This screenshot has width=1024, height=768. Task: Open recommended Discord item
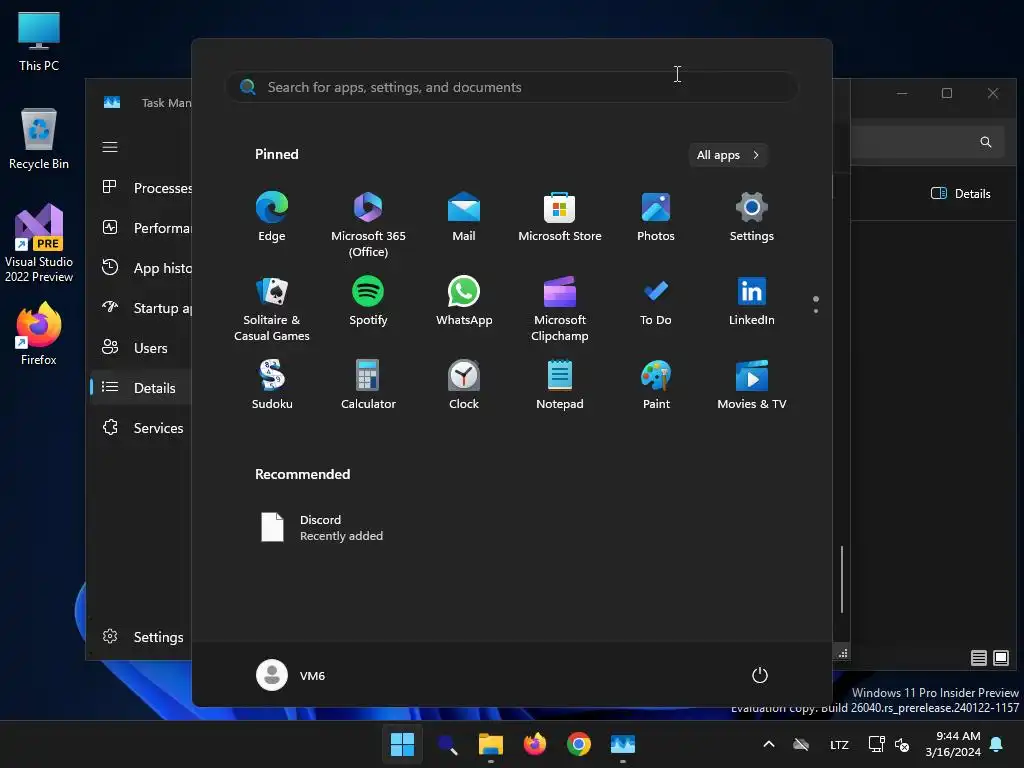coord(323,527)
